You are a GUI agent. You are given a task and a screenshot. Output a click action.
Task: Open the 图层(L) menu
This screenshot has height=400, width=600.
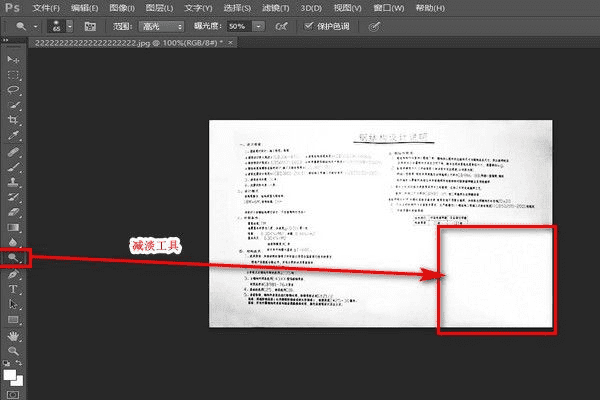click(x=160, y=8)
